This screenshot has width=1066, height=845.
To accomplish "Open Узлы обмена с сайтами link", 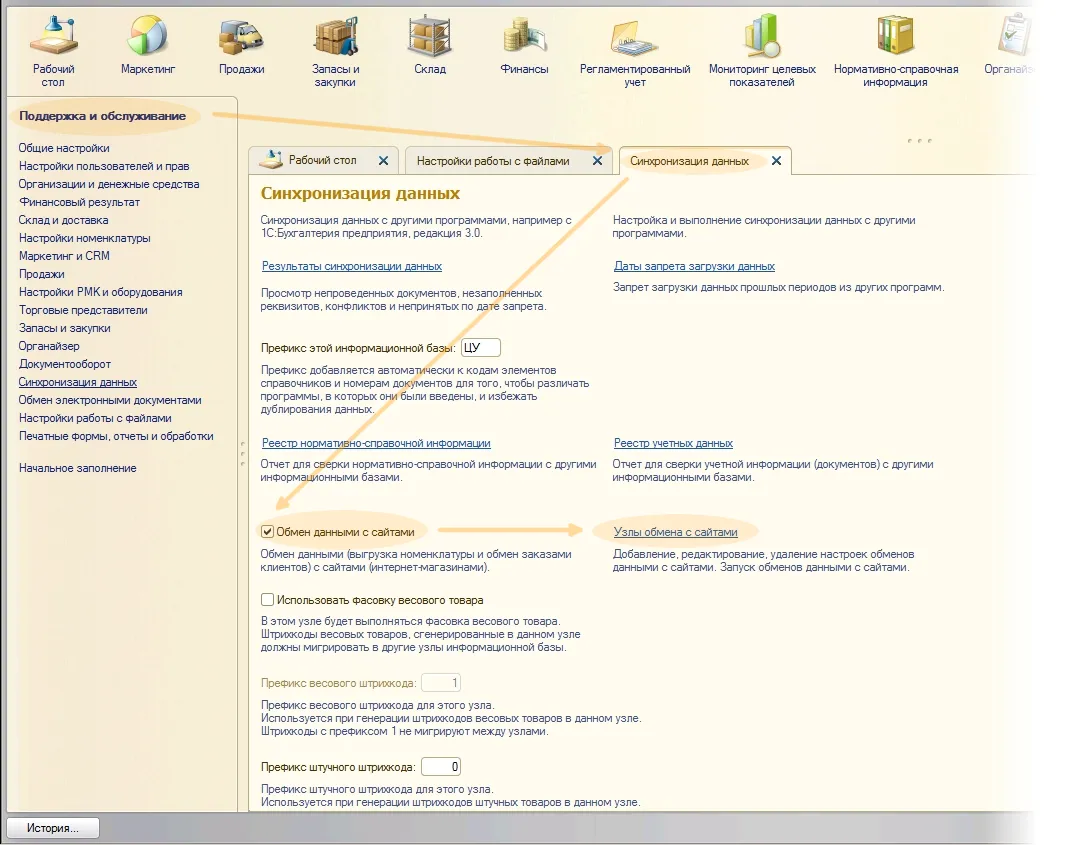I will tap(675, 532).
